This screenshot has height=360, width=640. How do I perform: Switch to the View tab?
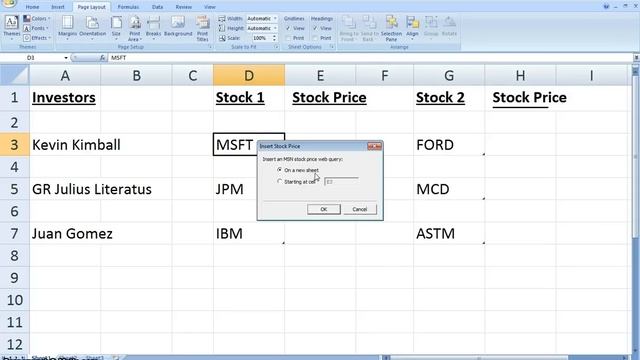tap(210, 7)
